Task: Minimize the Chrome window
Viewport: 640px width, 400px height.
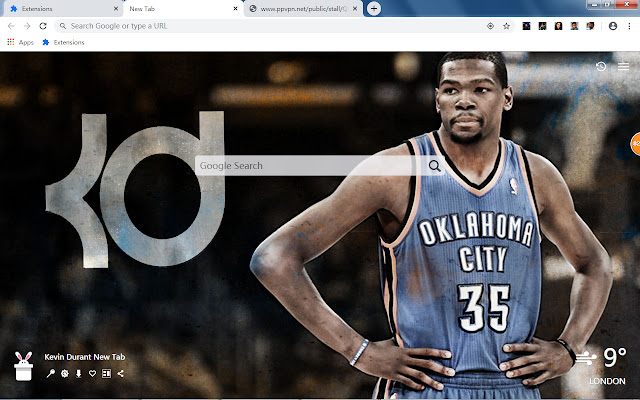Action: pos(594,4)
